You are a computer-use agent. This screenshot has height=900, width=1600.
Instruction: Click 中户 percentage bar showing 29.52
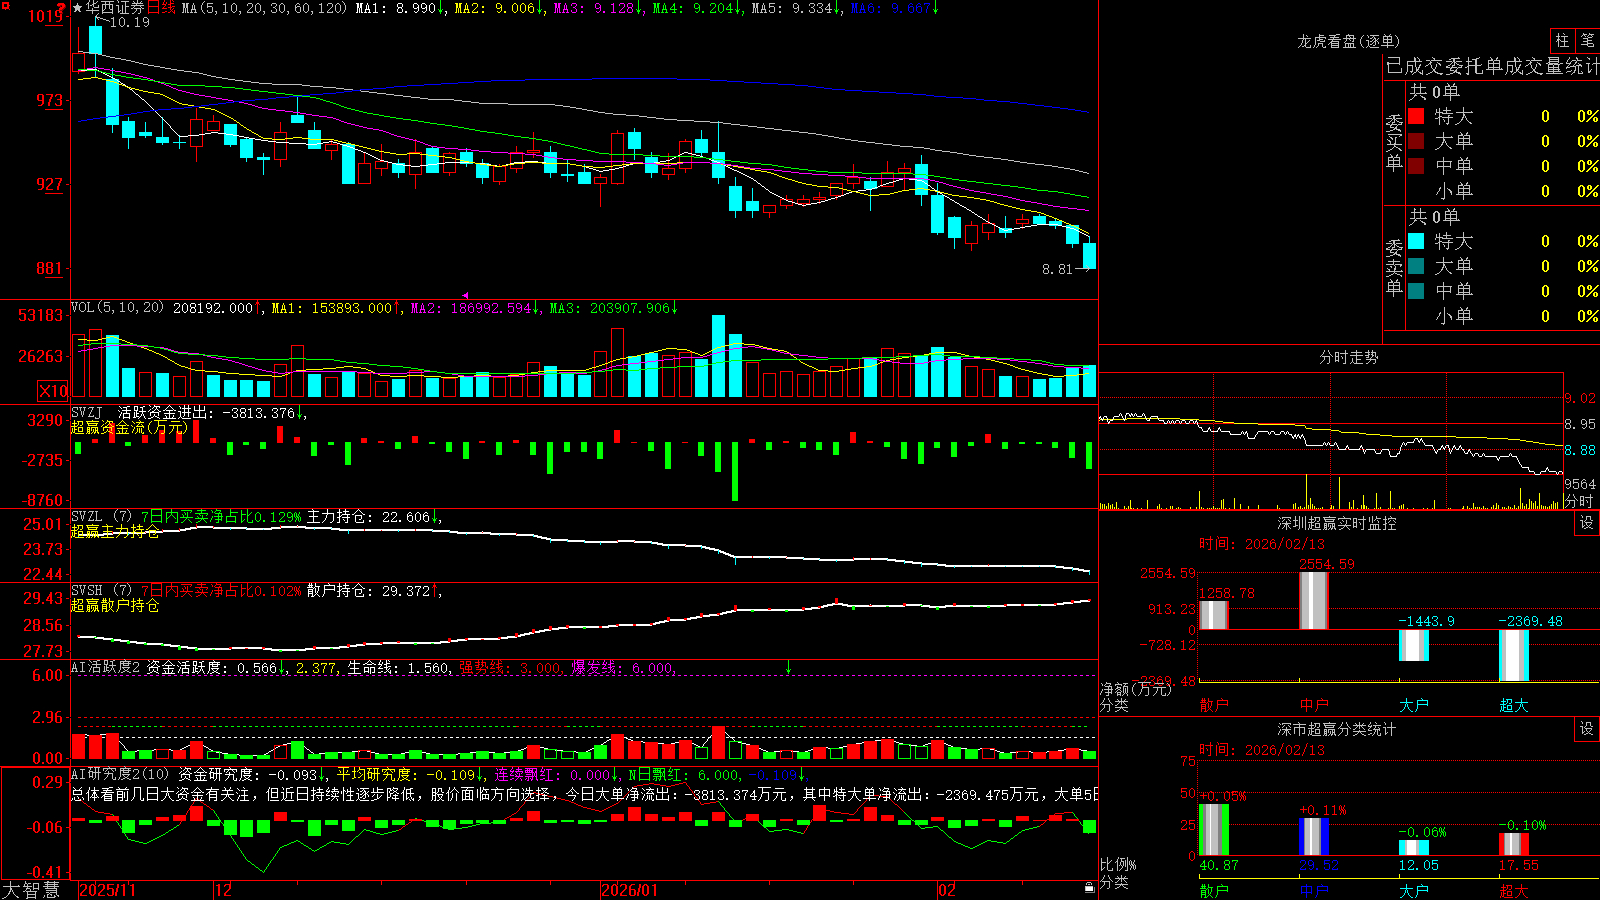[1314, 837]
